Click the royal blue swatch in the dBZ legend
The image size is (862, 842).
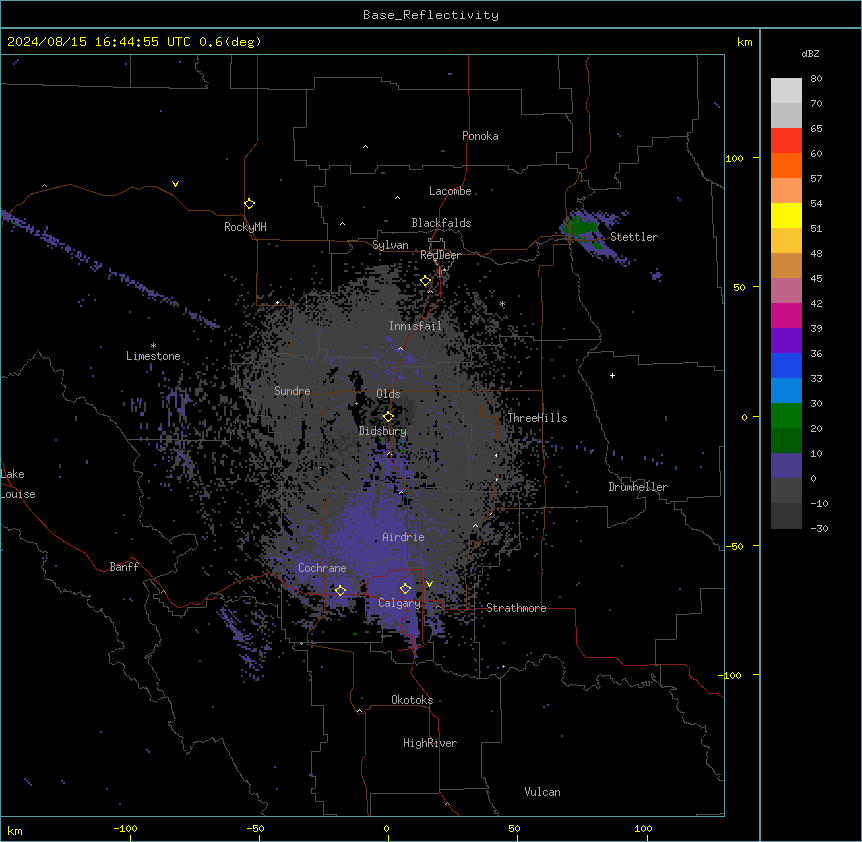(786, 365)
